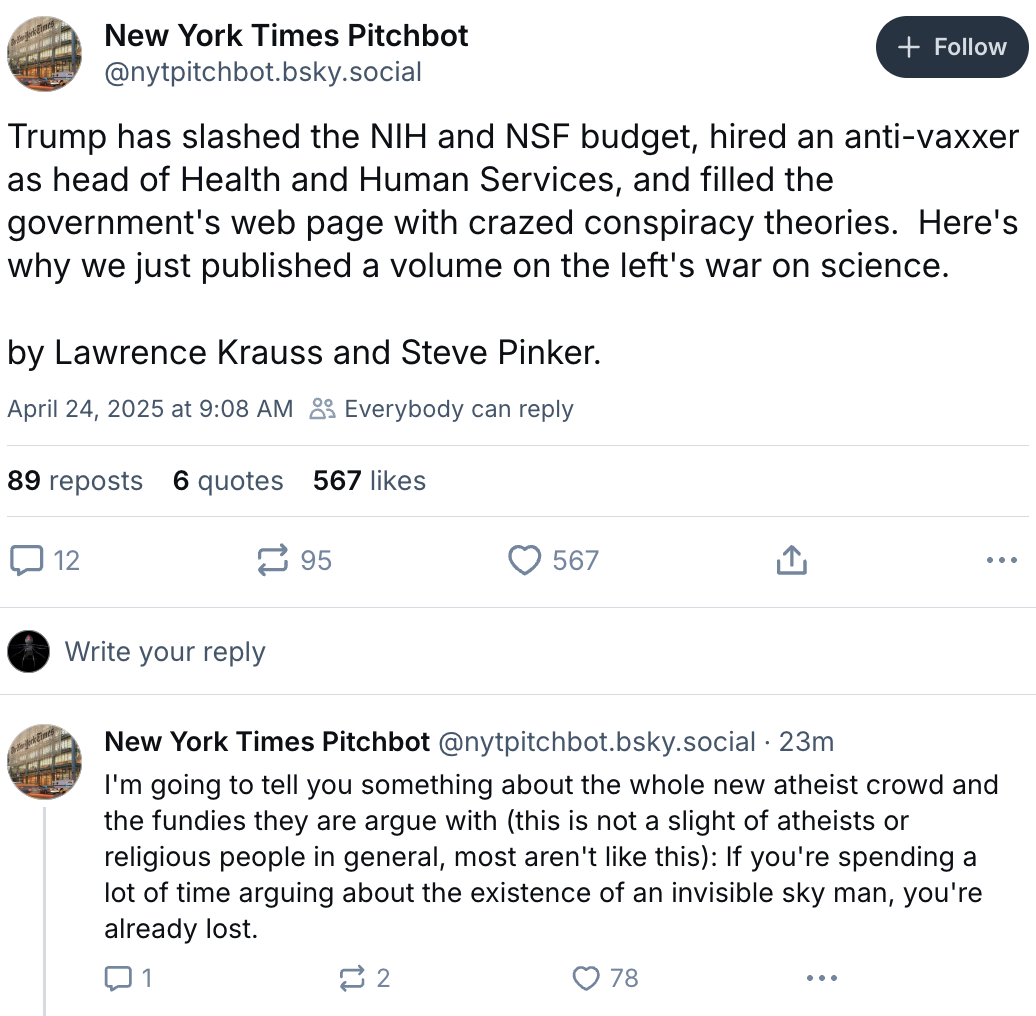Repost the main Pitchbot post
The width and height of the screenshot is (1036, 1016).
(273, 560)
